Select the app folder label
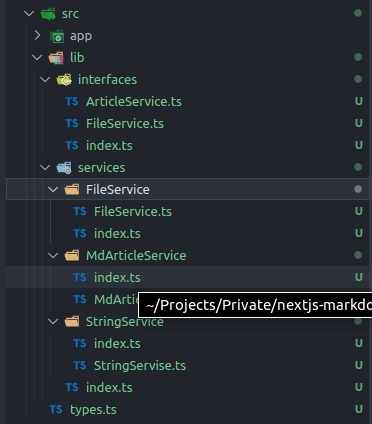The width and height of the screenshot is (372, 424). [81, 36]
